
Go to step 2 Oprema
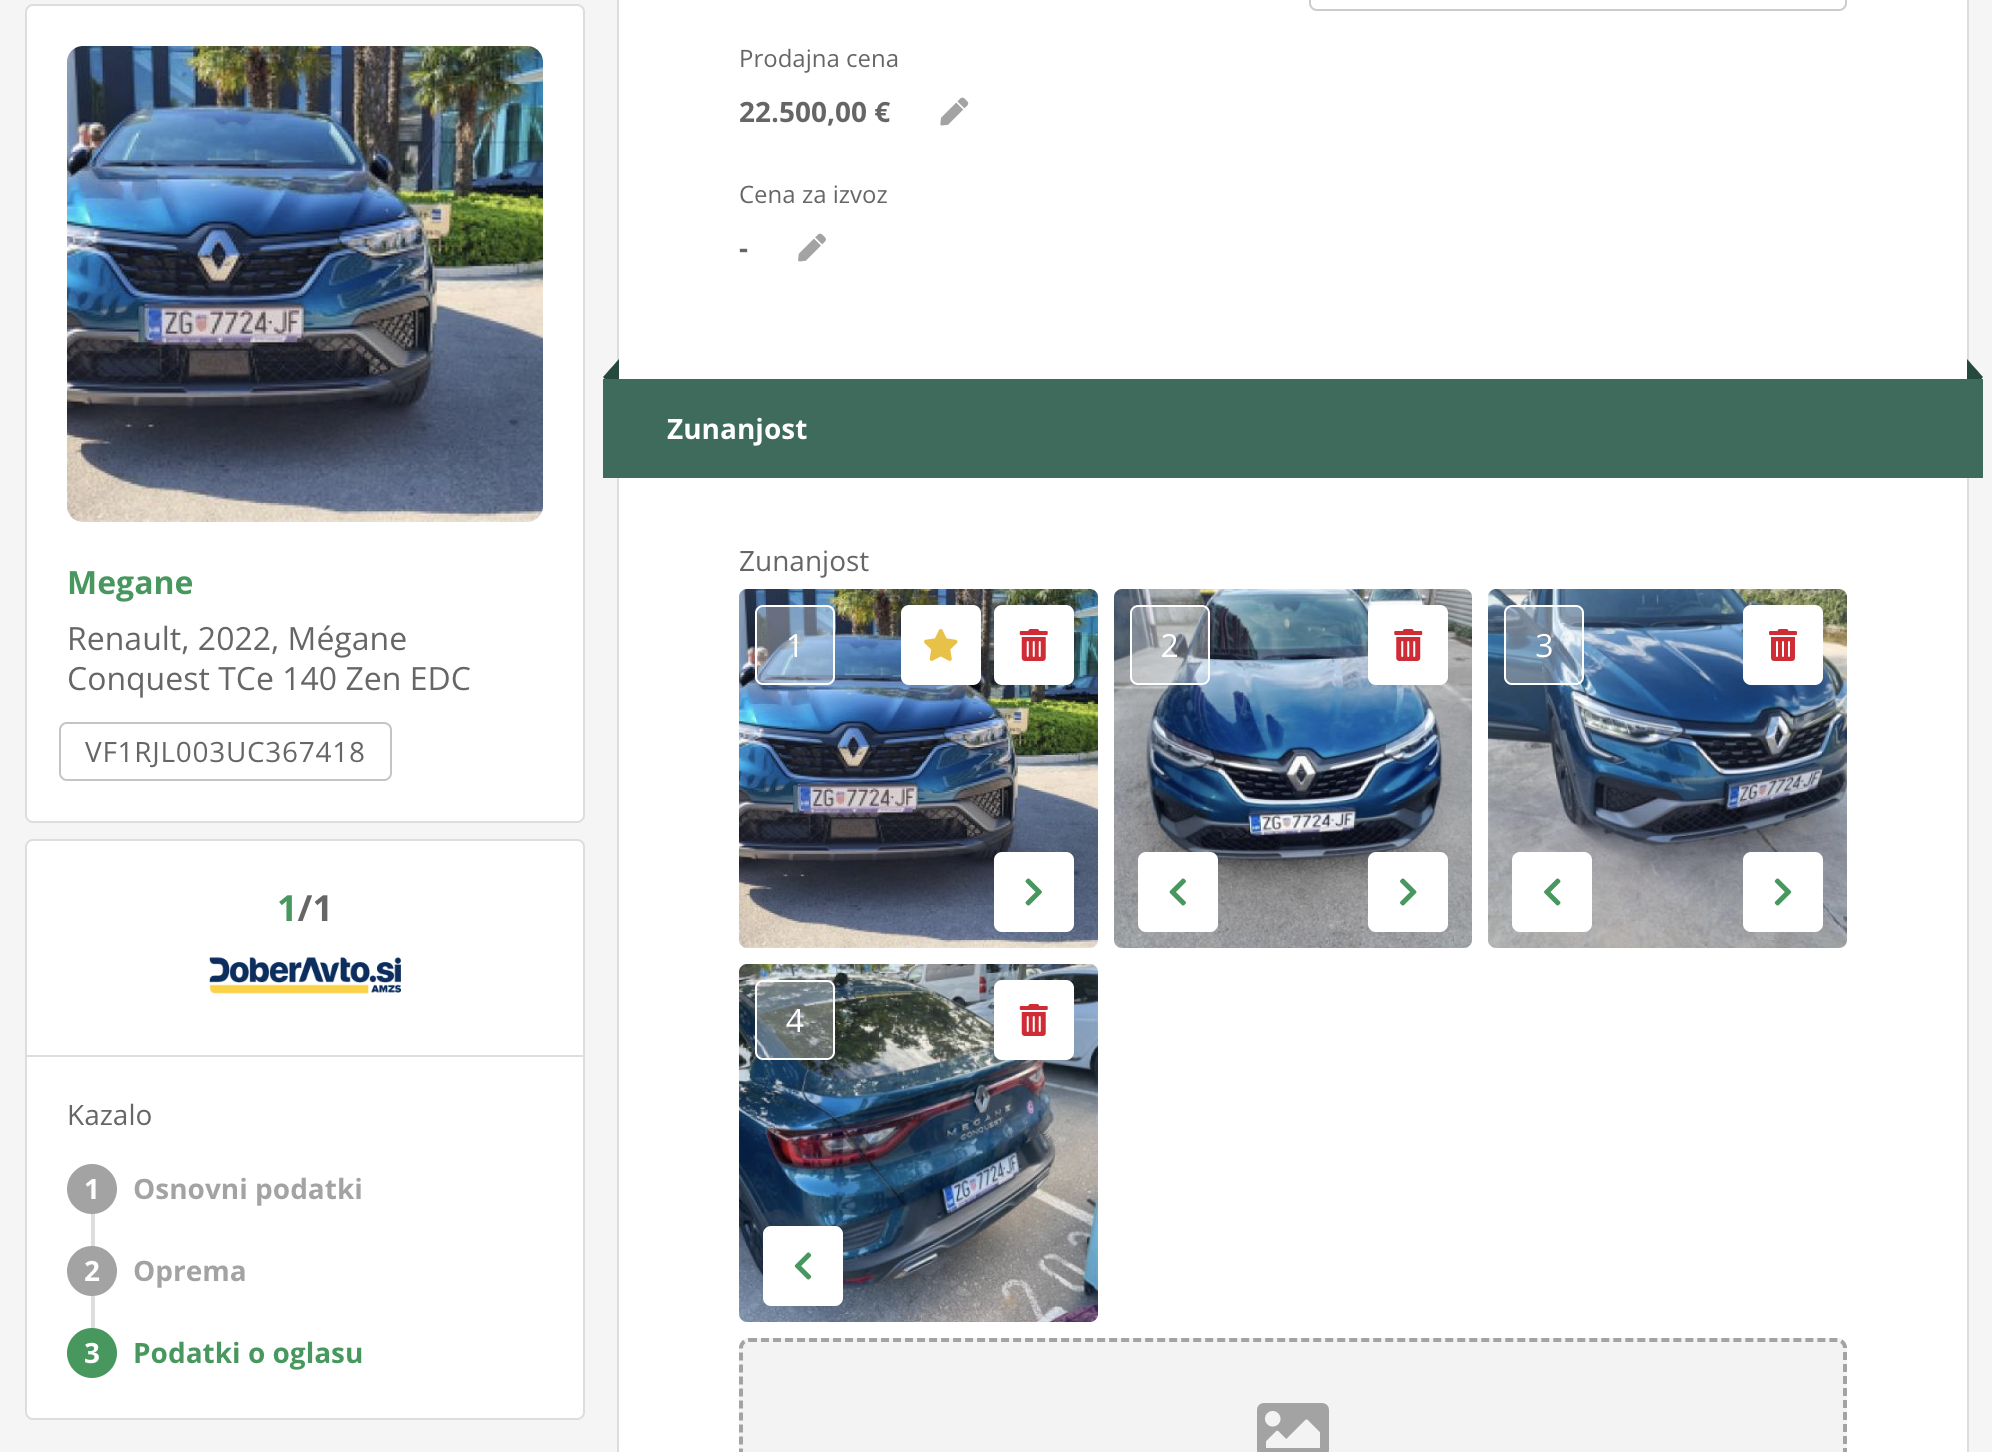coord(157,1271)
